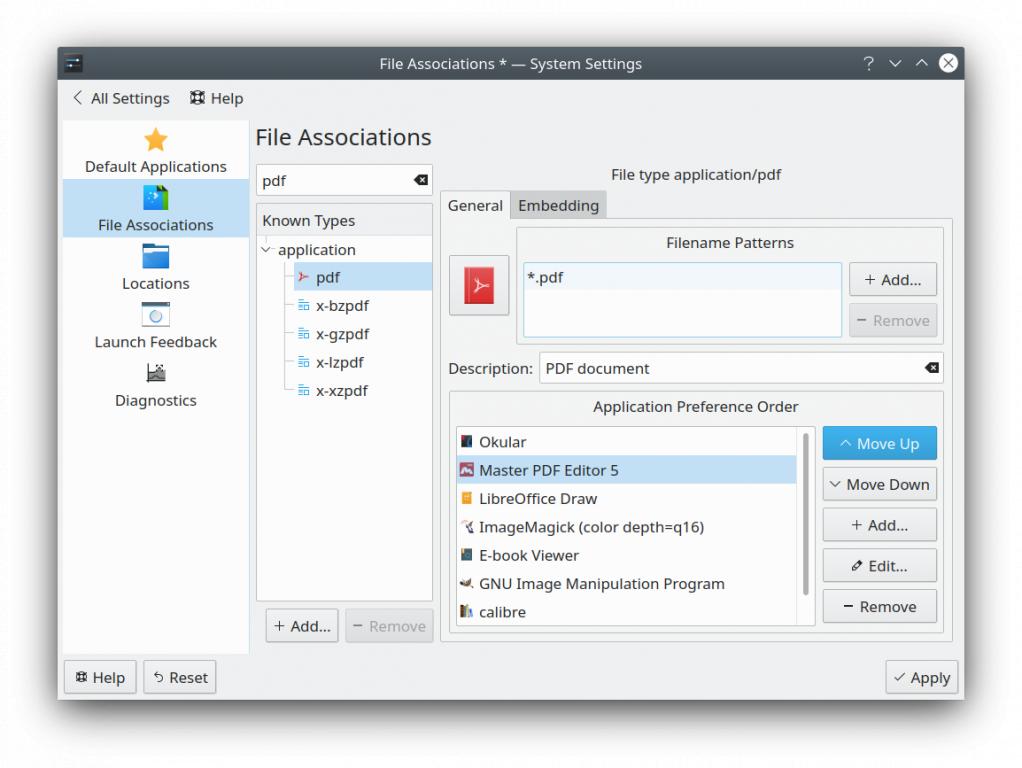Open the Diagnostics module icon
The image size is (1022, 768).
pyautogui.click(x=155, y=374)
